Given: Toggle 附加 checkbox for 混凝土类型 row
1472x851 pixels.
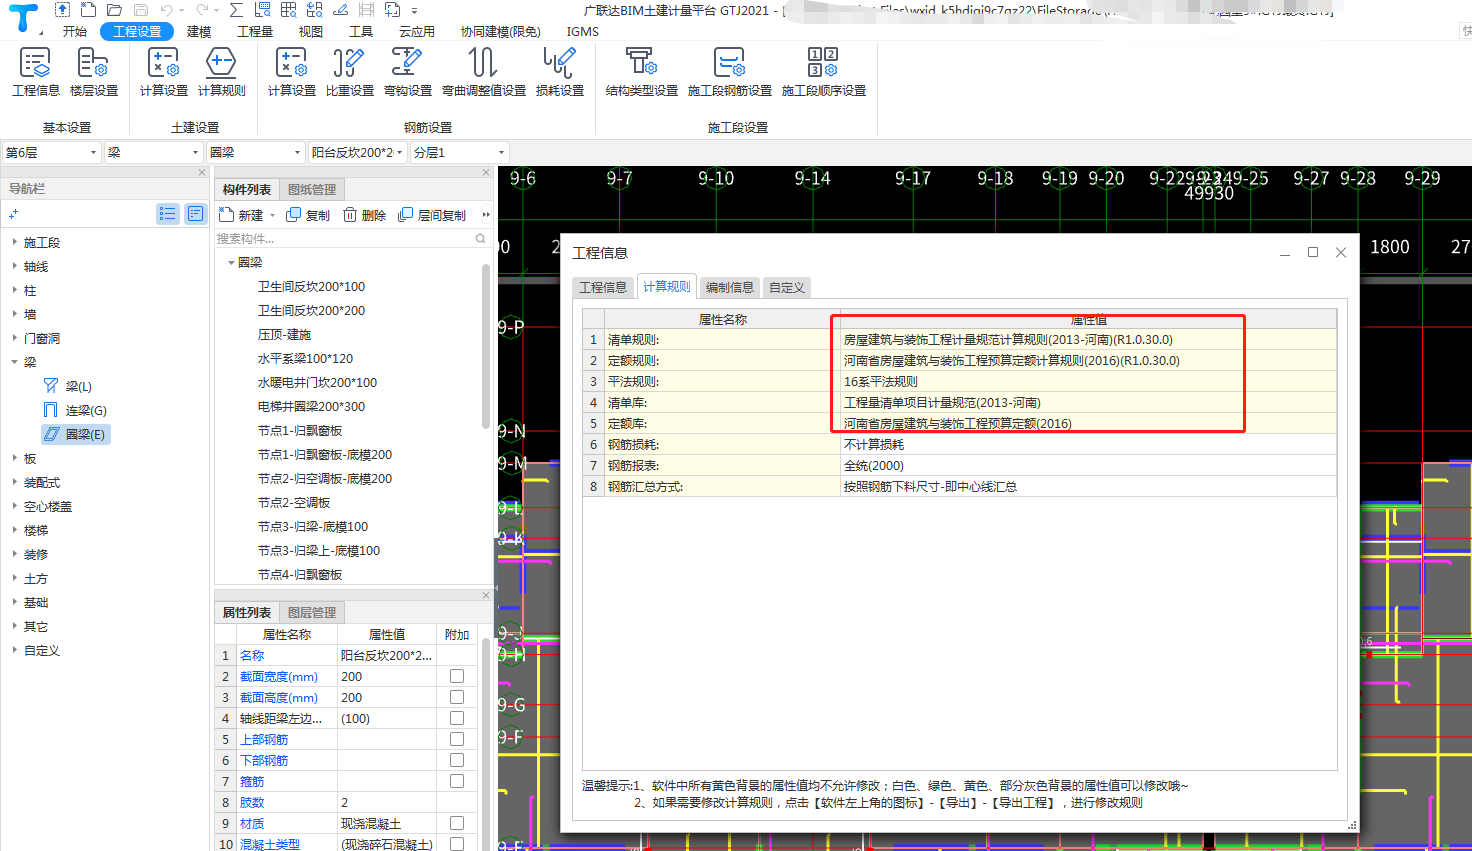Looking at the screenshot, I should tap(457, 844).
